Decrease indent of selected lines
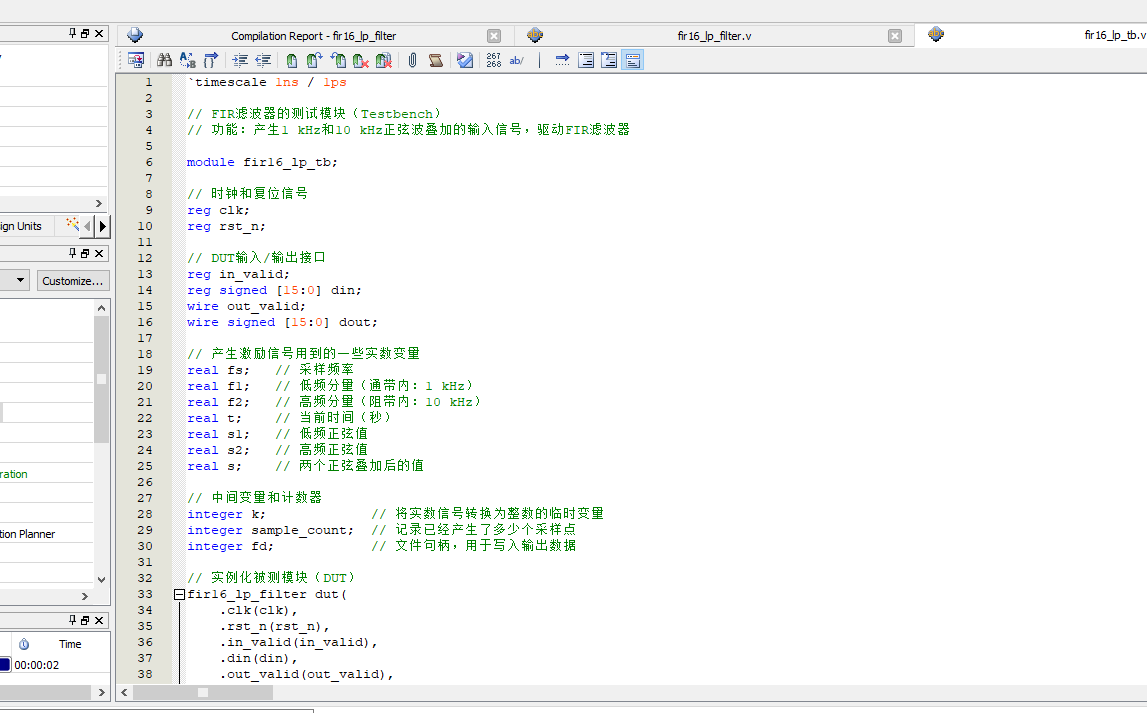This screenshot has width=1147, height=713. click(x=263, y=60)
